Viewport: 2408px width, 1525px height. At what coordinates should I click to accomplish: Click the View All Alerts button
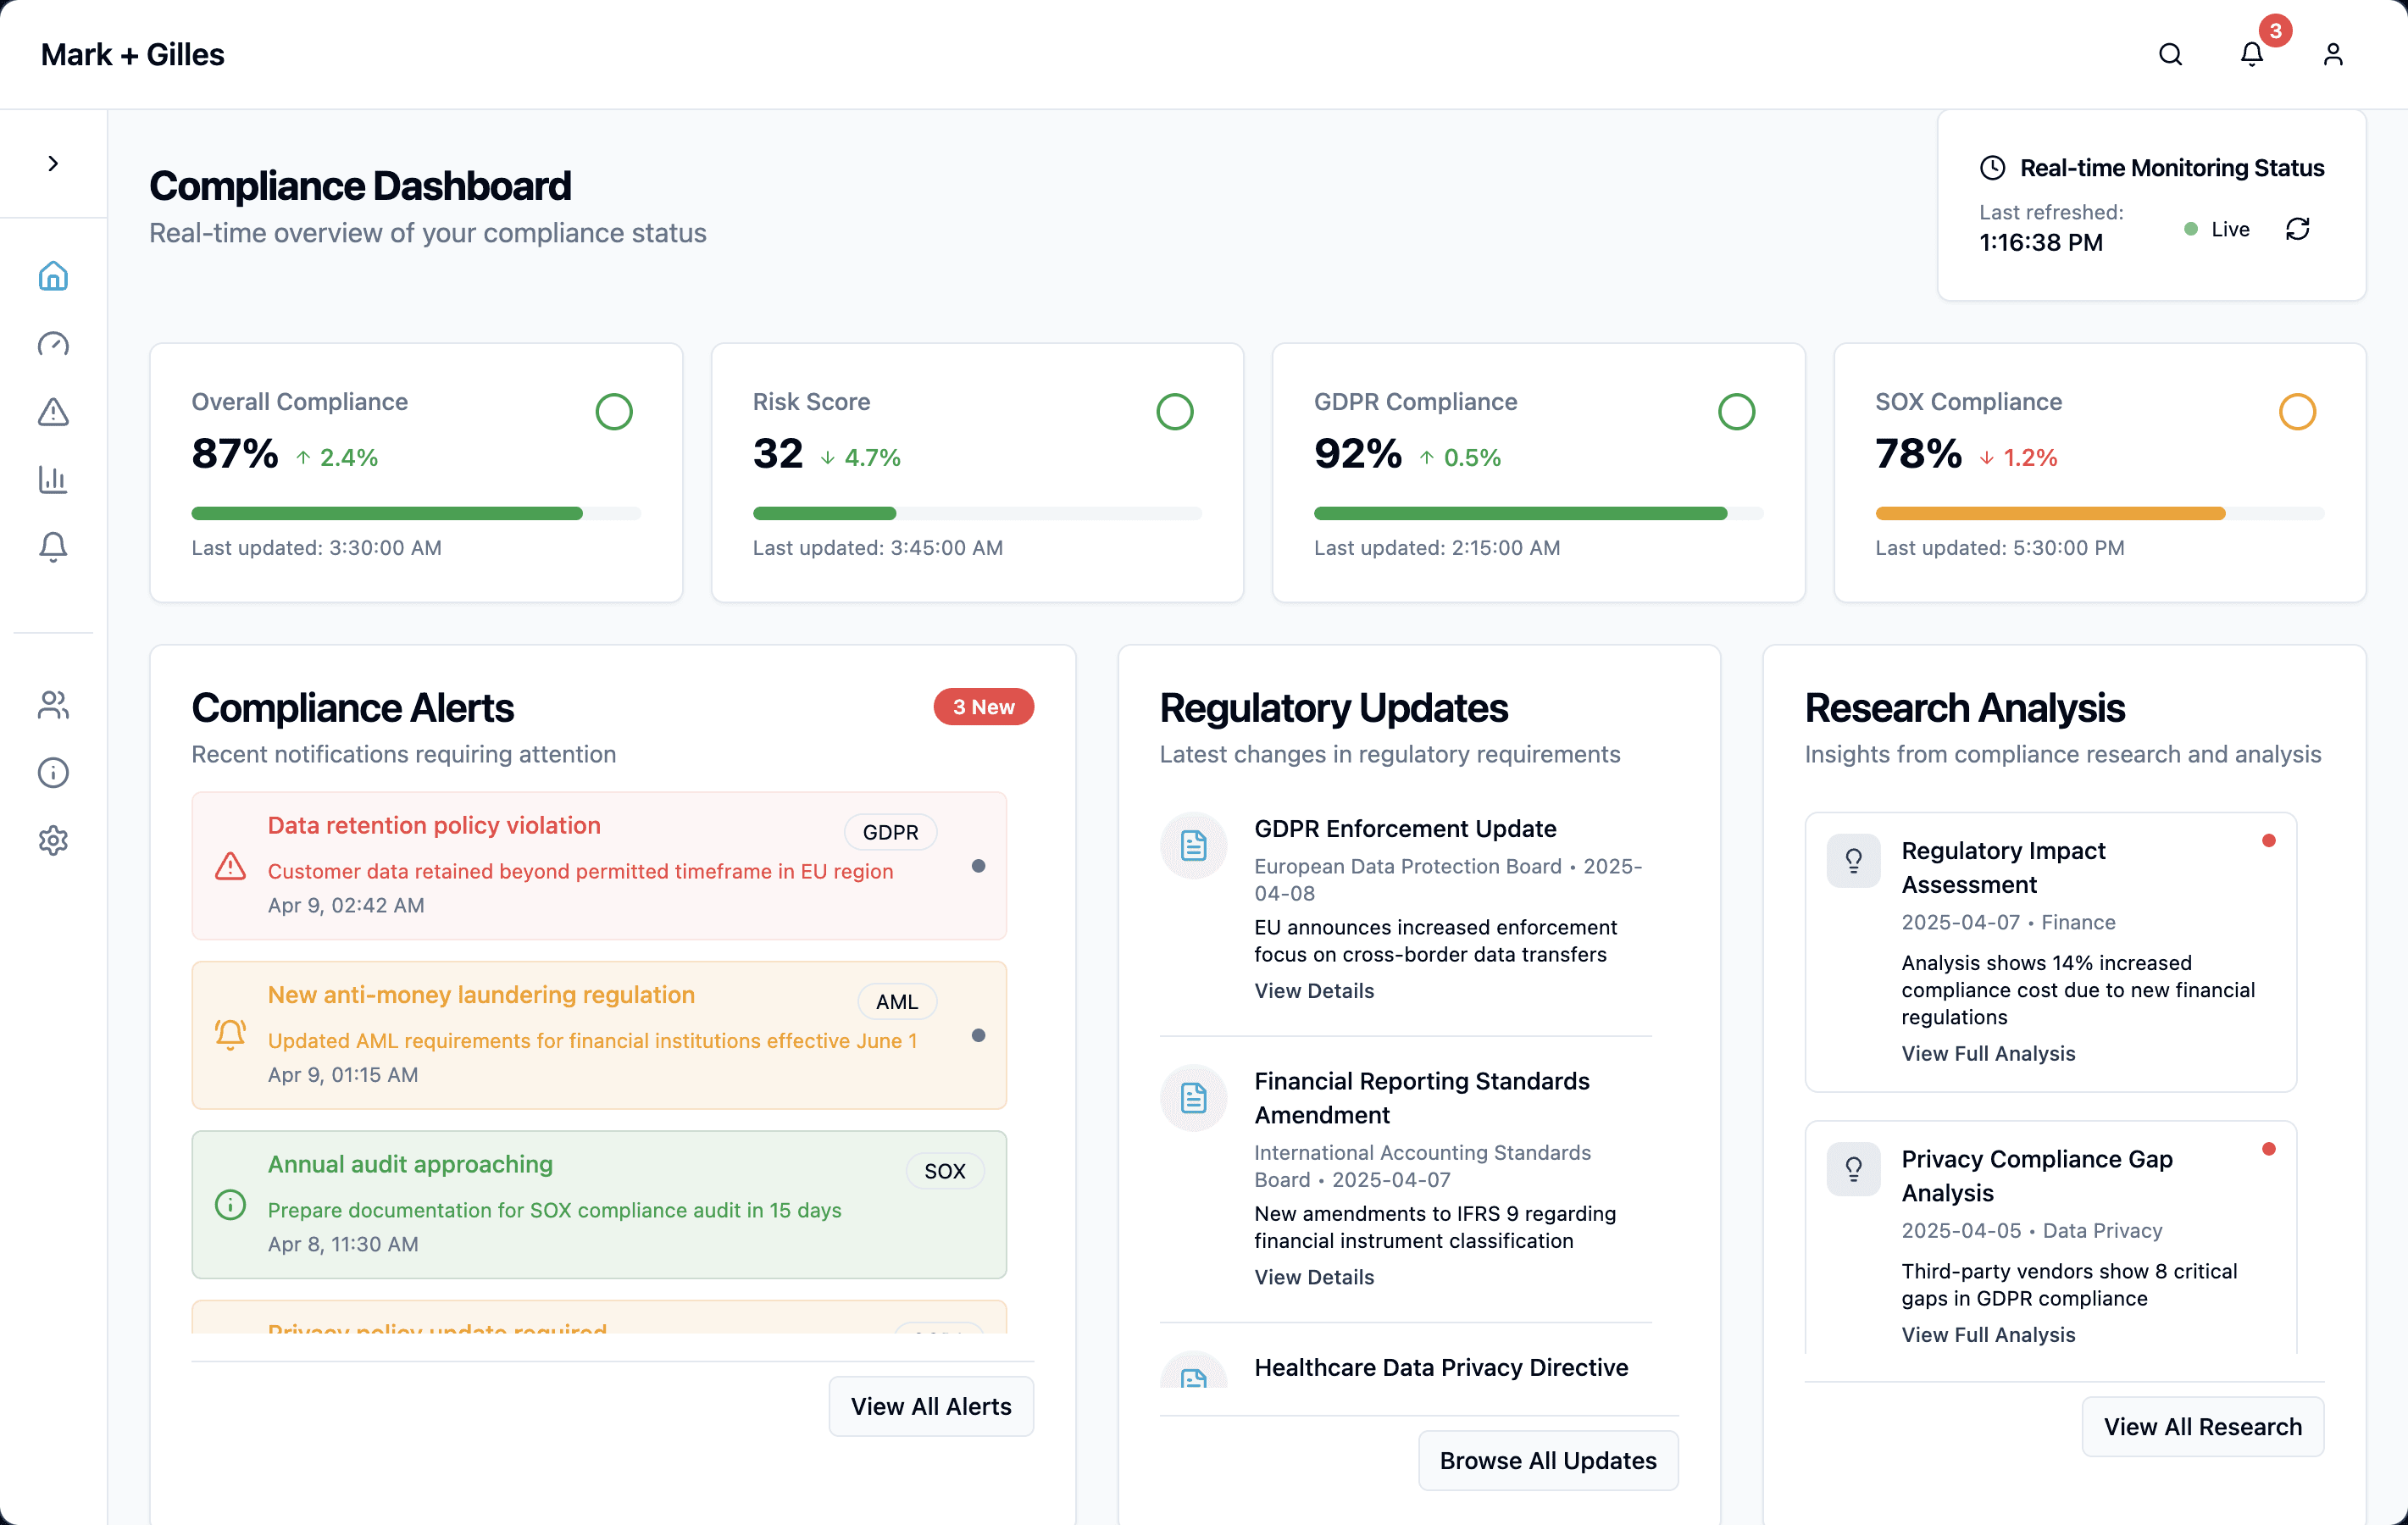(x=930, y=1406)
